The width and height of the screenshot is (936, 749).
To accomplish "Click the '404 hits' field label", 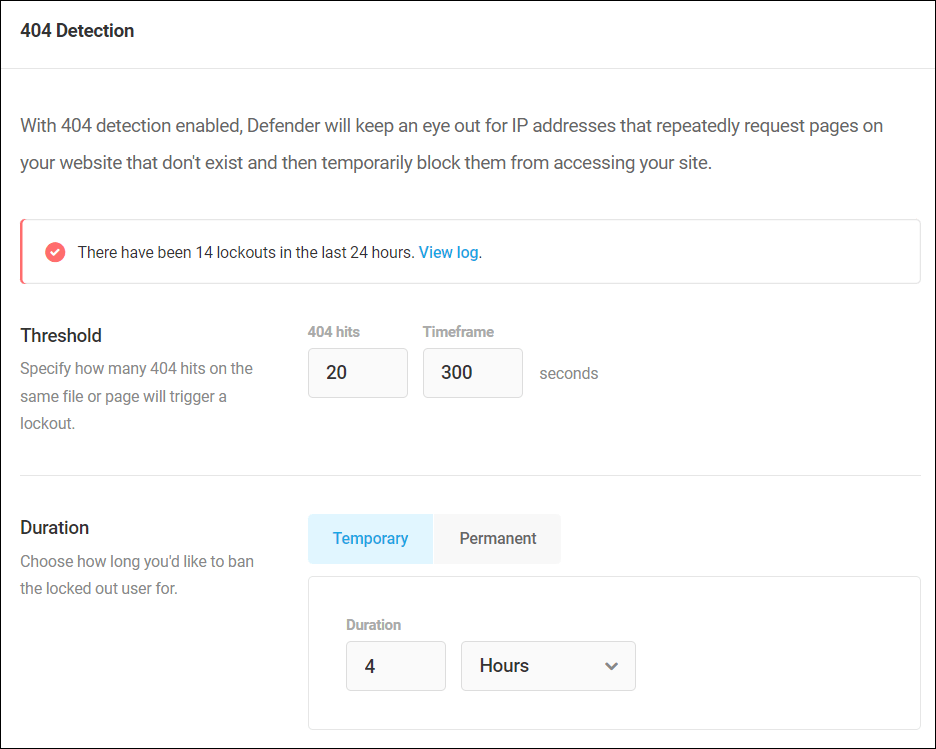I will tap(334, 332).
